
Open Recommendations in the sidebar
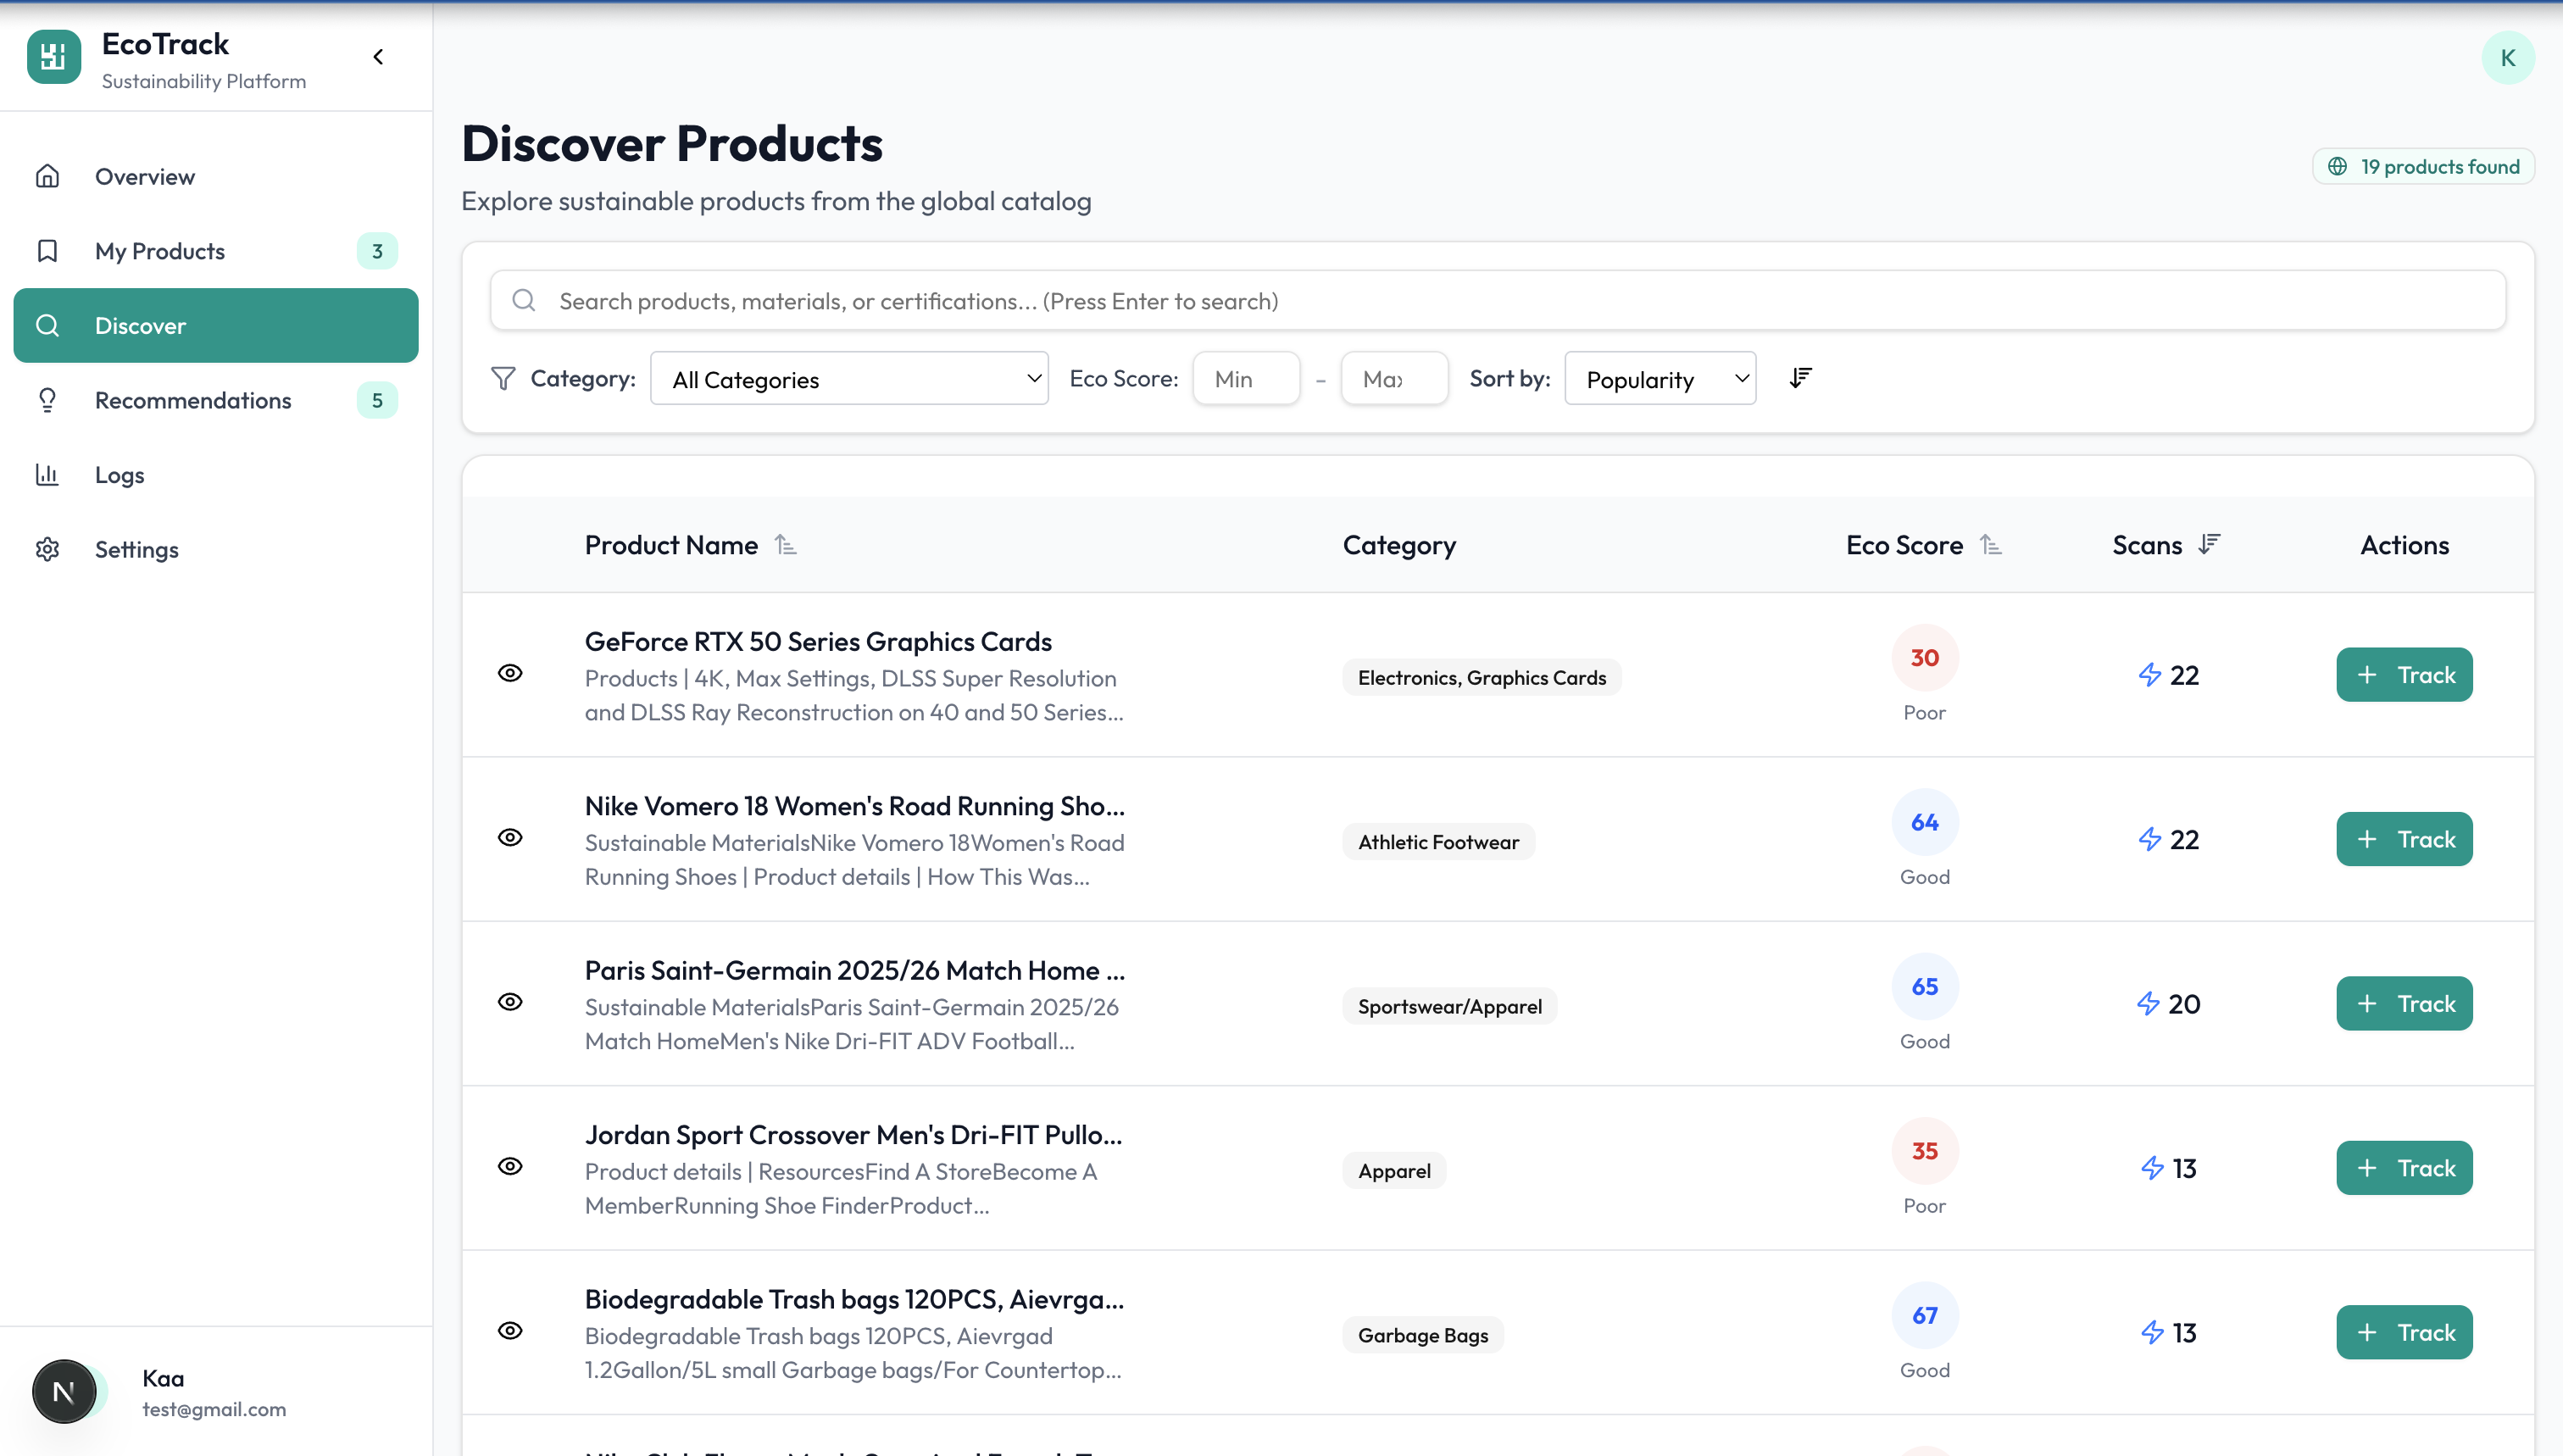[x=193, y=400]
